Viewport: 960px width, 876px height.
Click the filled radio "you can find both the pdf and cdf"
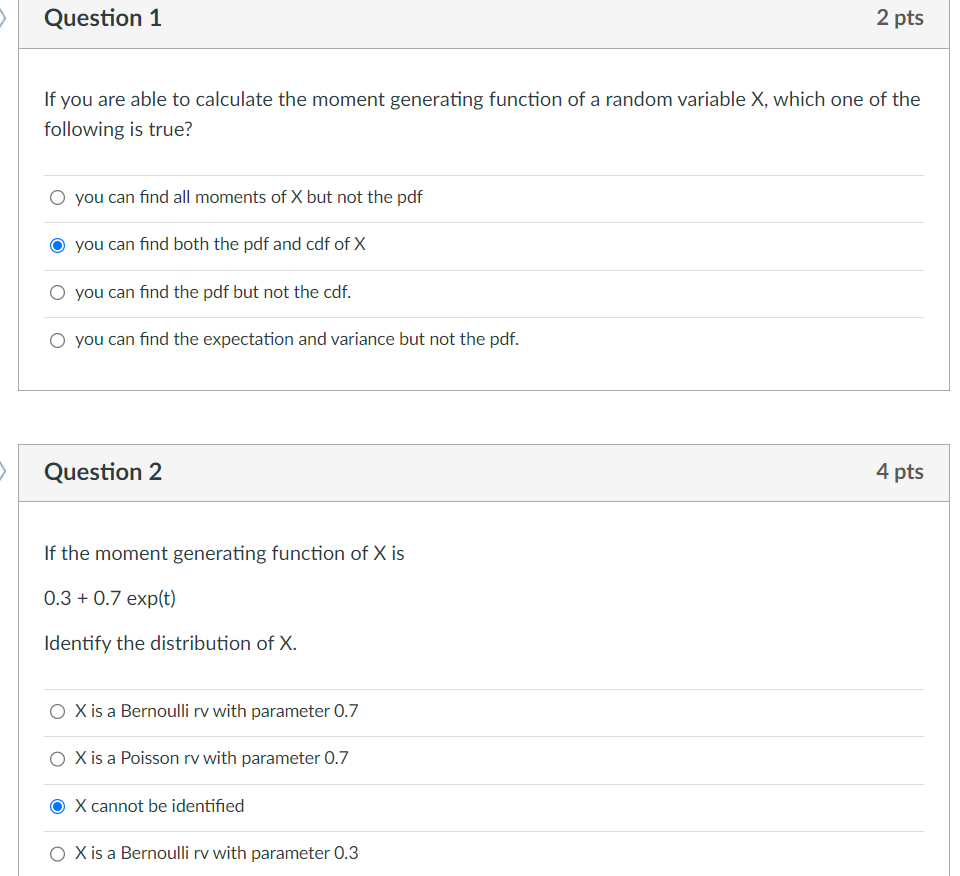point(57,244)
